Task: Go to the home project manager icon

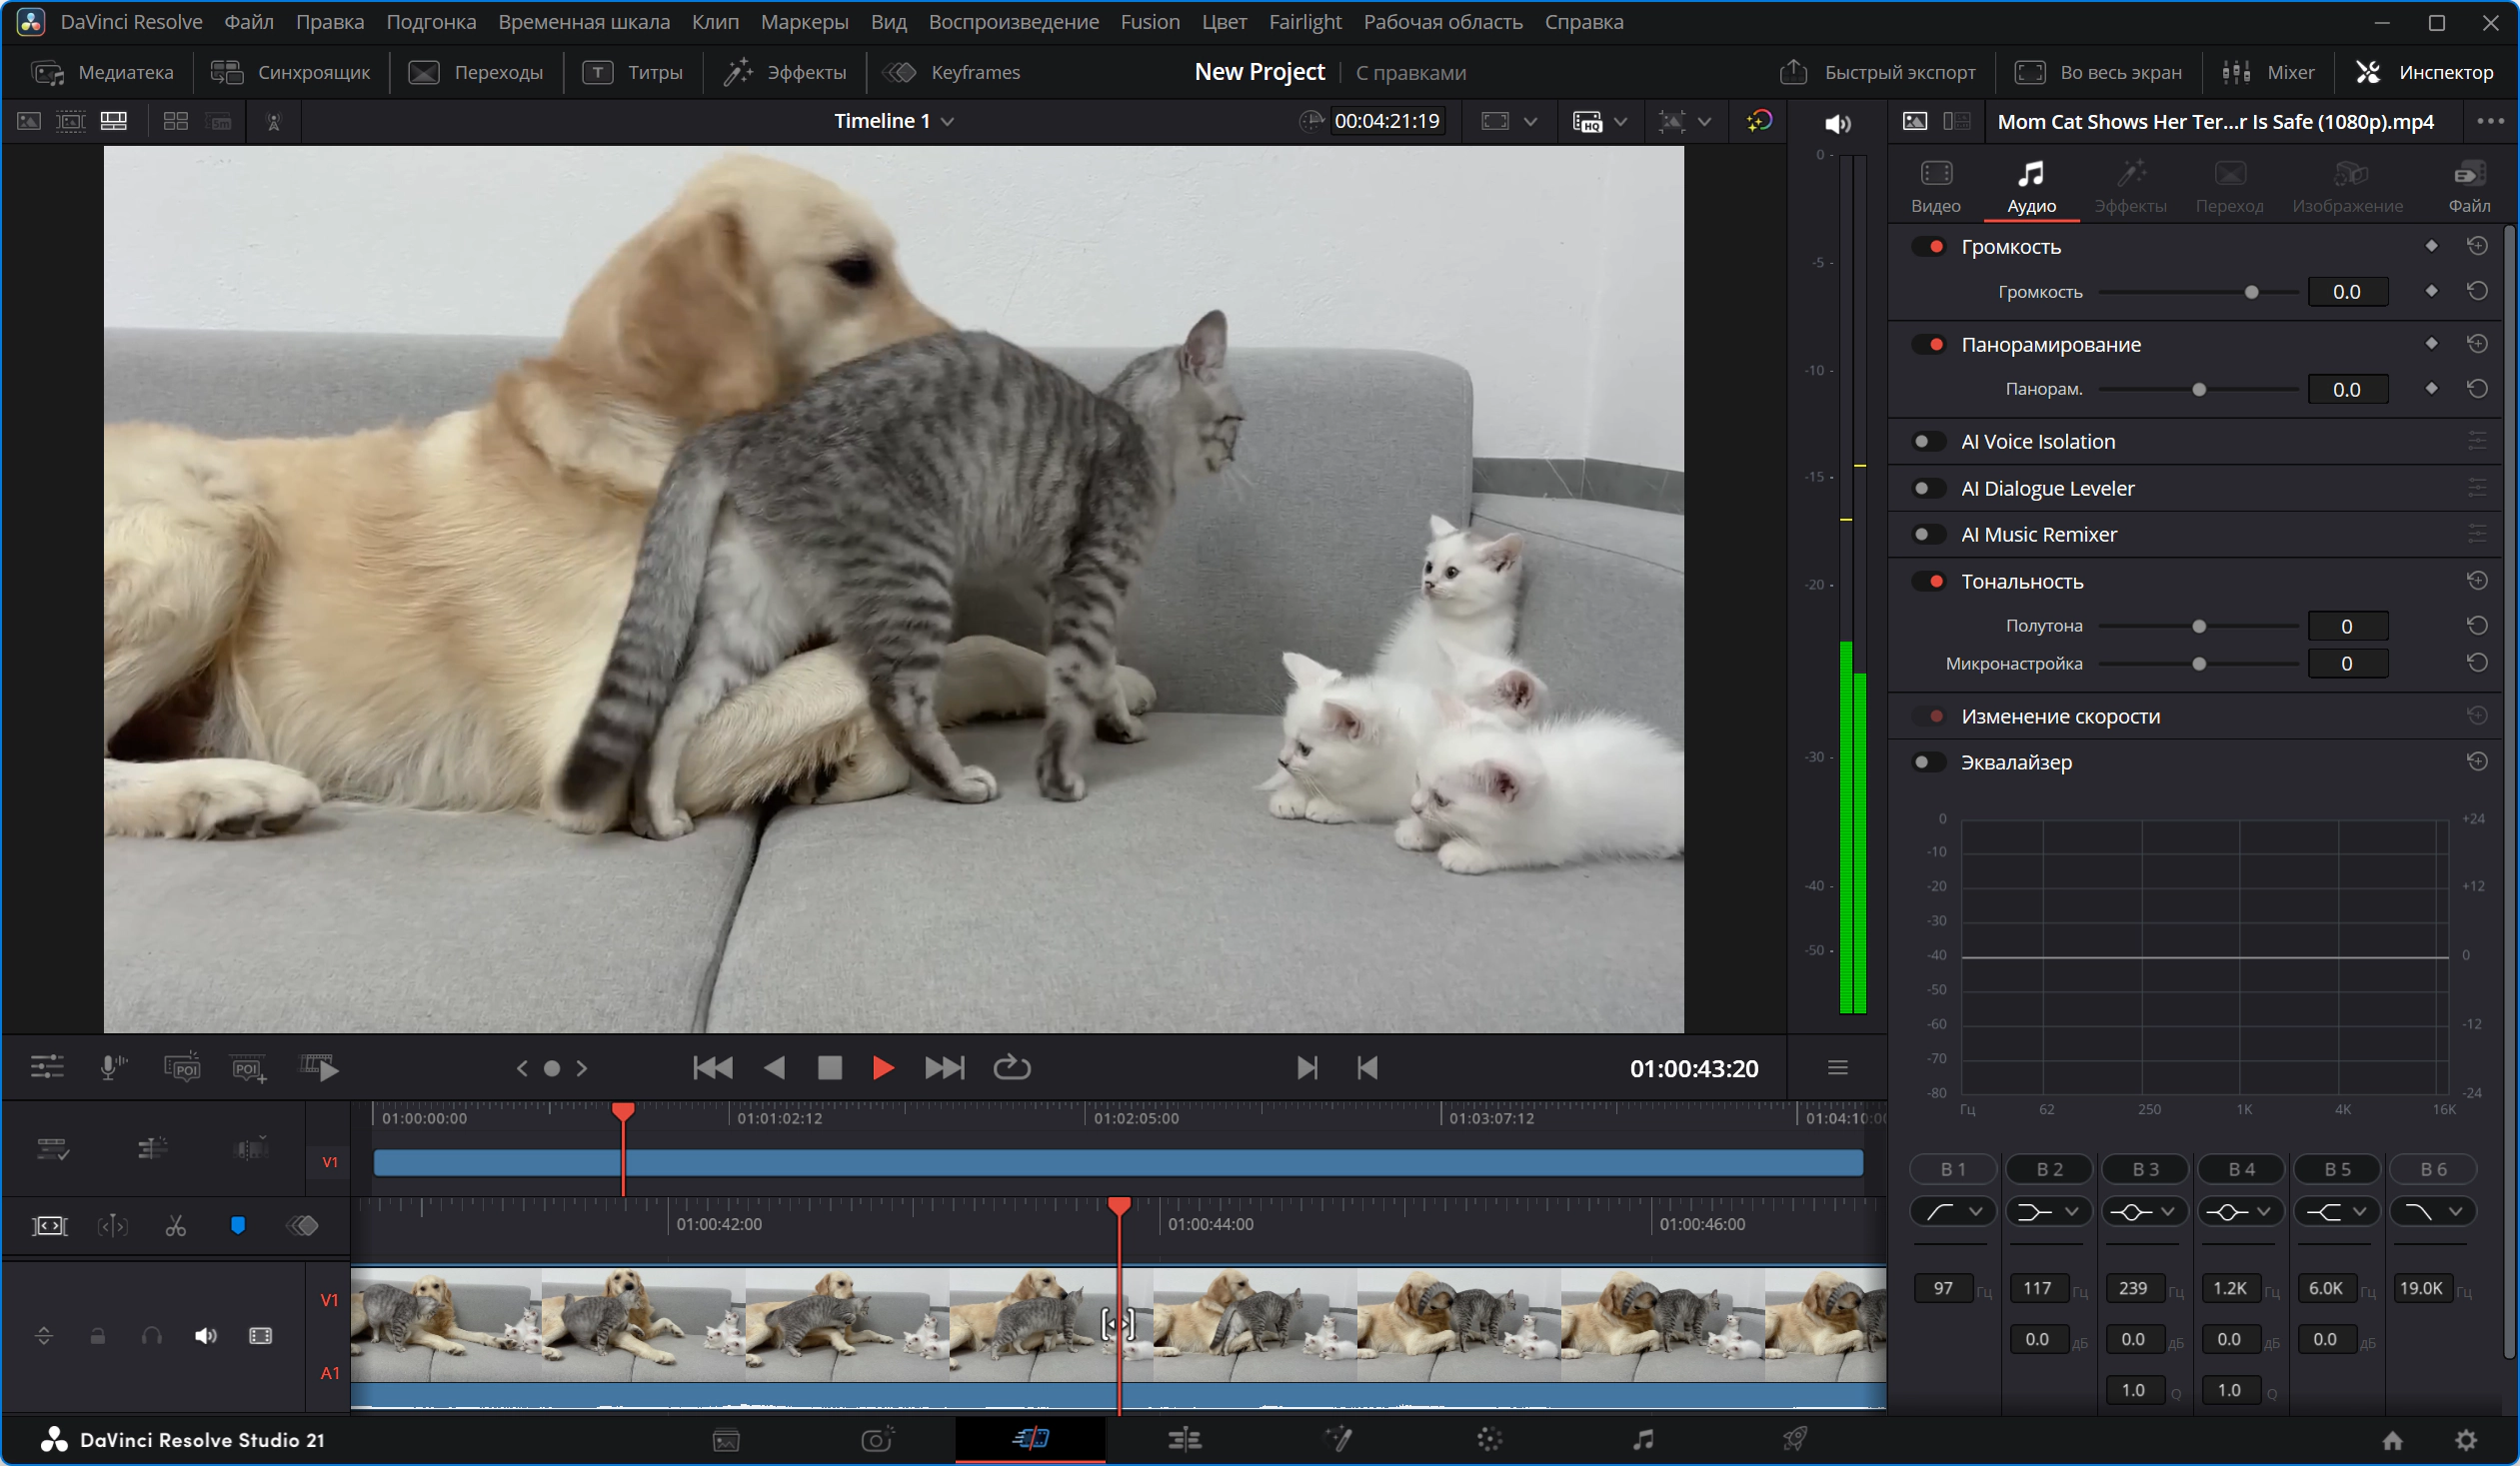Action: [x=2392, y=1440]
